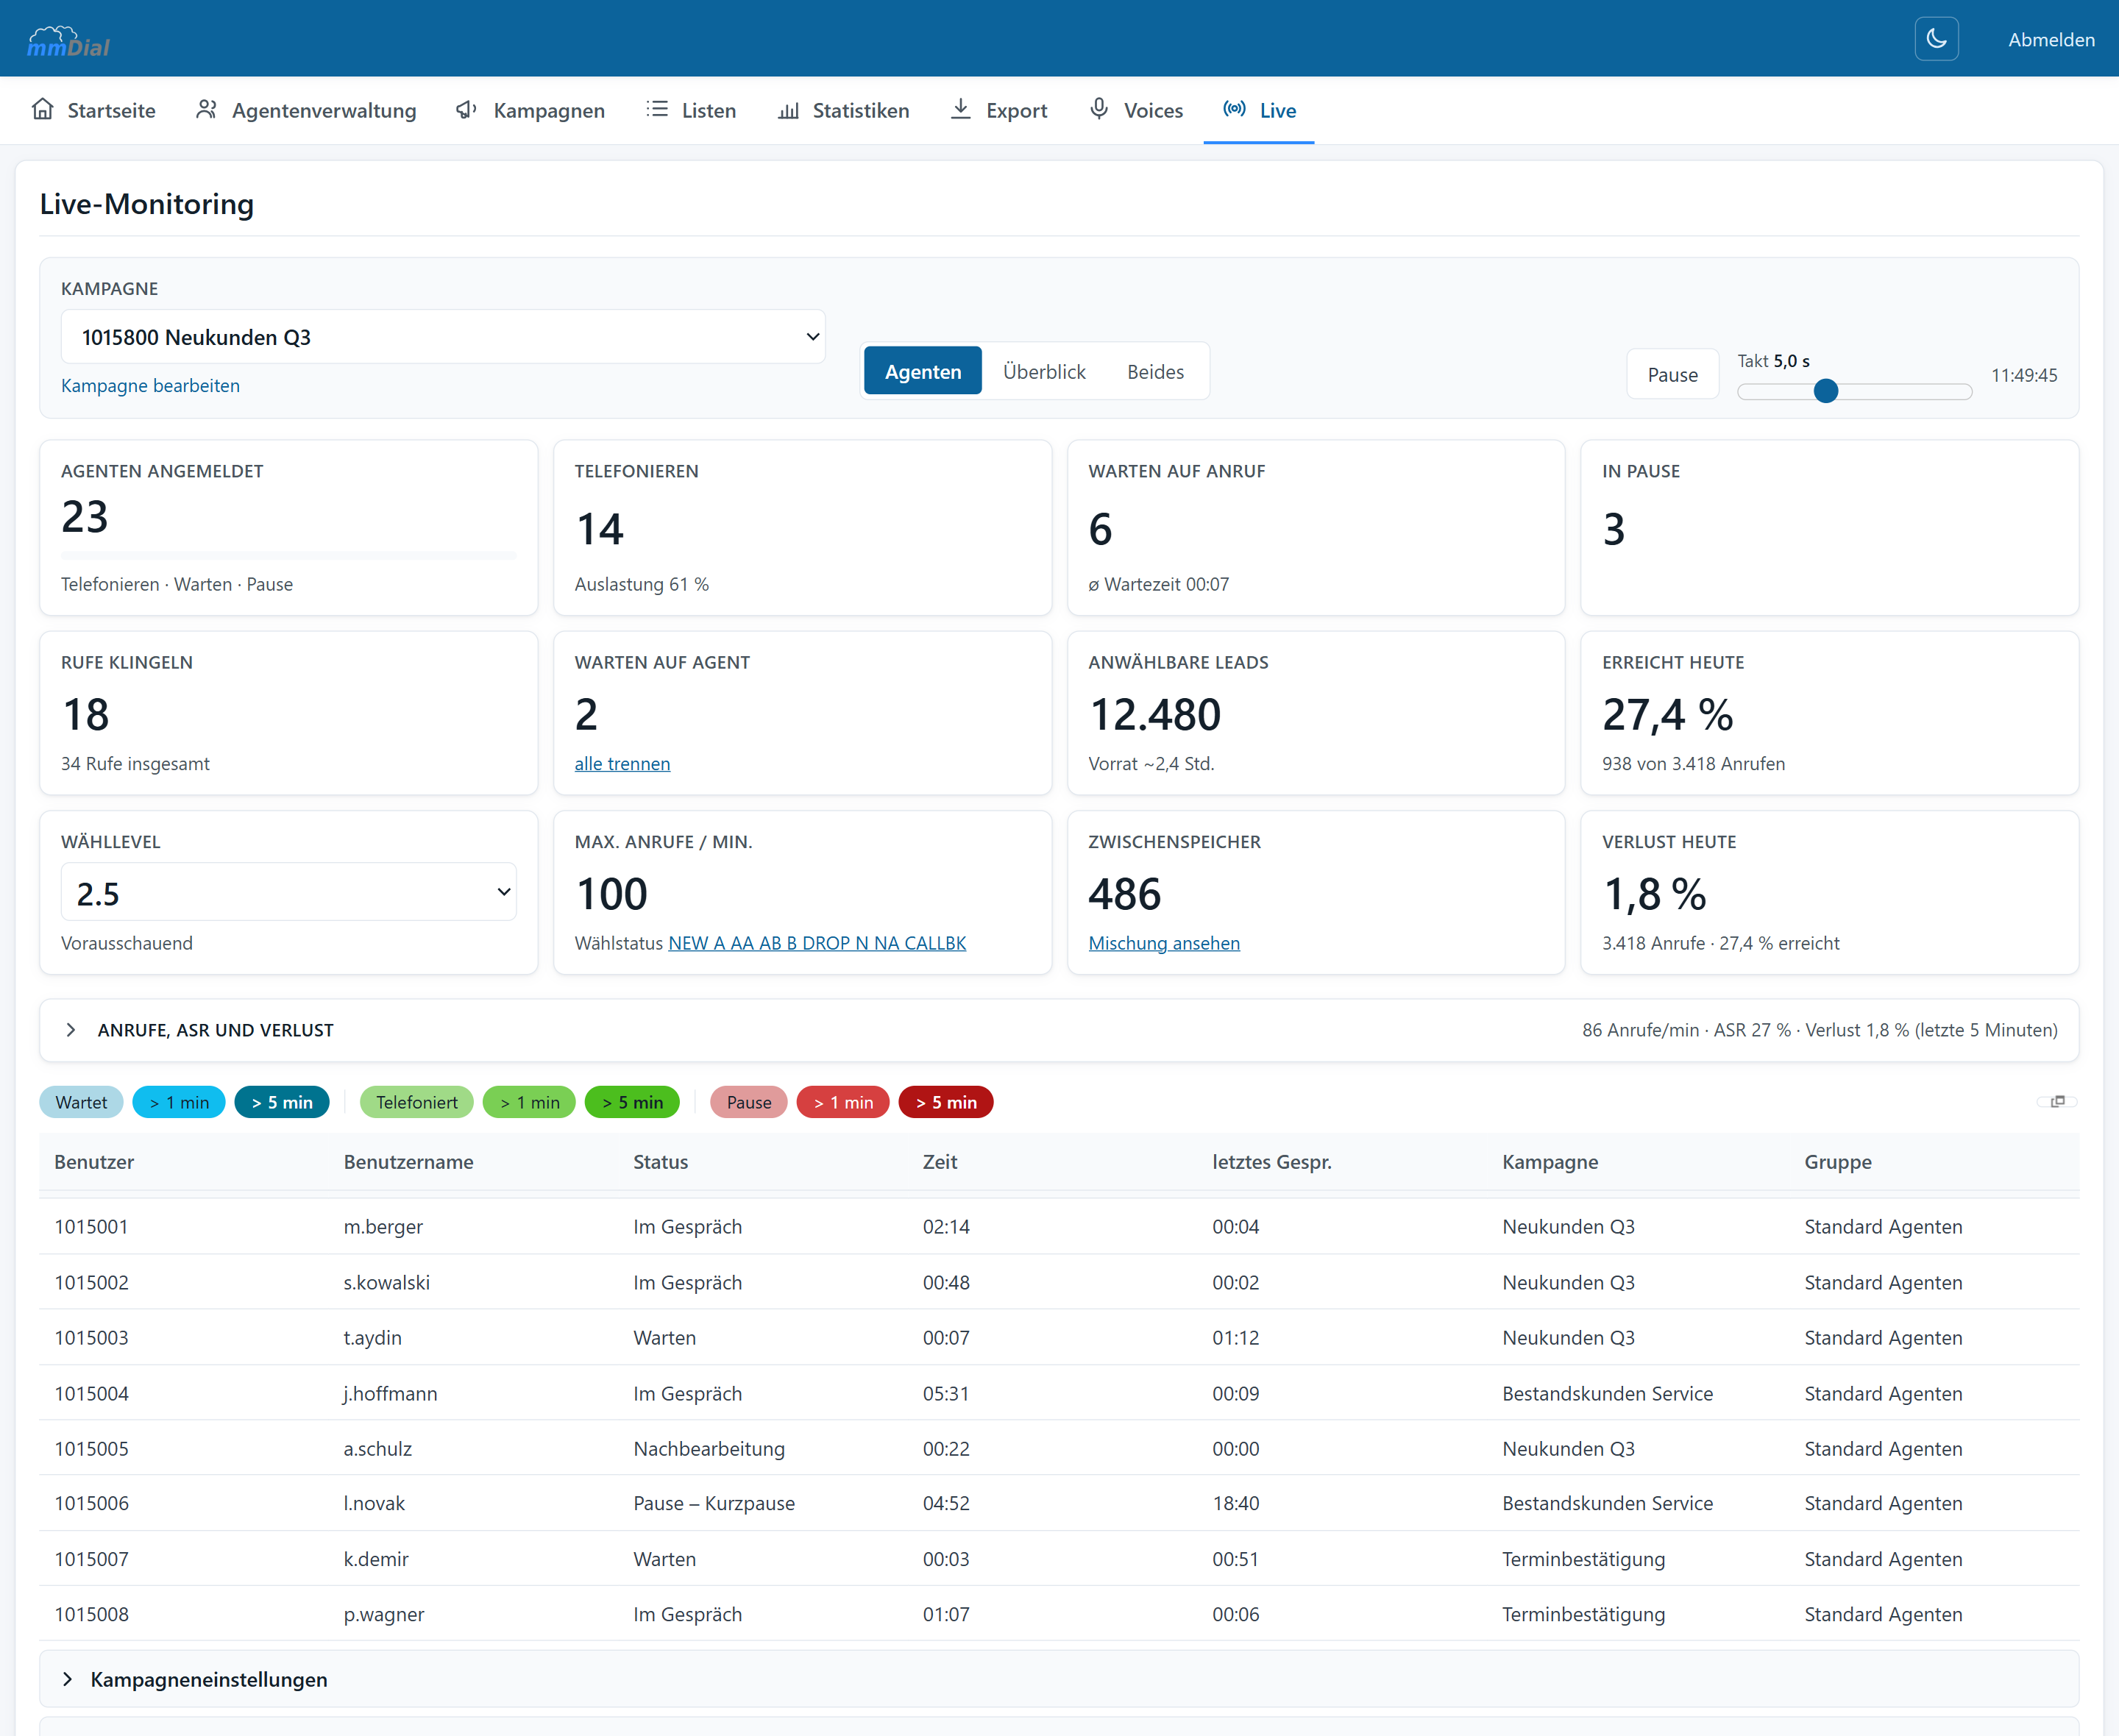Switch view to Überblick
This screenshot has height=1736, width=2119.
point(1043,371)
